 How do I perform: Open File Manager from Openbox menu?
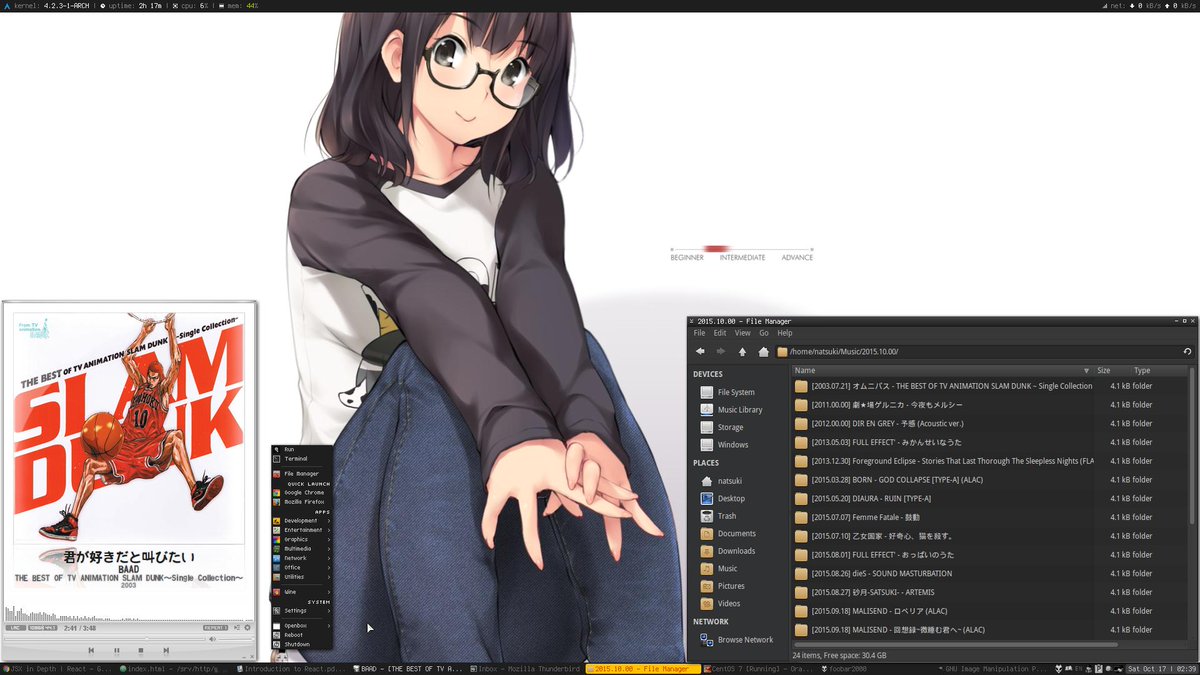pyautogui.click(x=301, y=474)
